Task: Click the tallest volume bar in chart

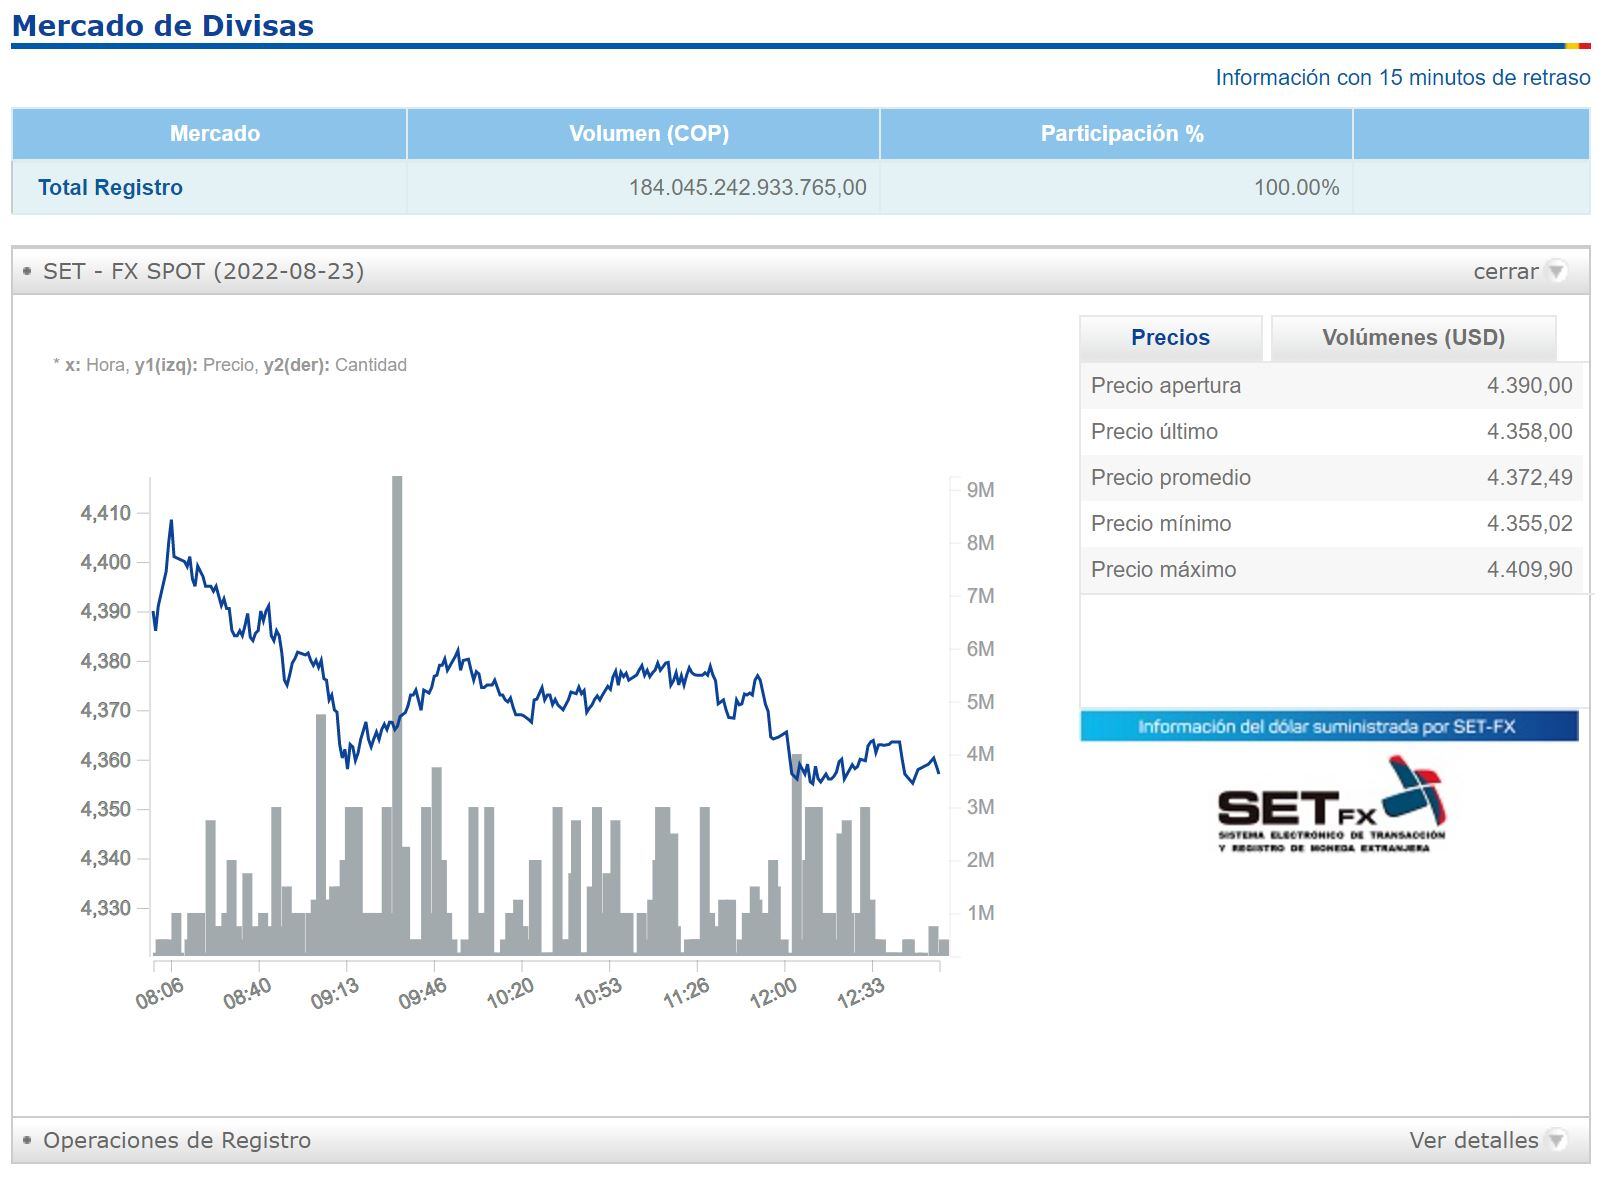Action: (397, 700)
